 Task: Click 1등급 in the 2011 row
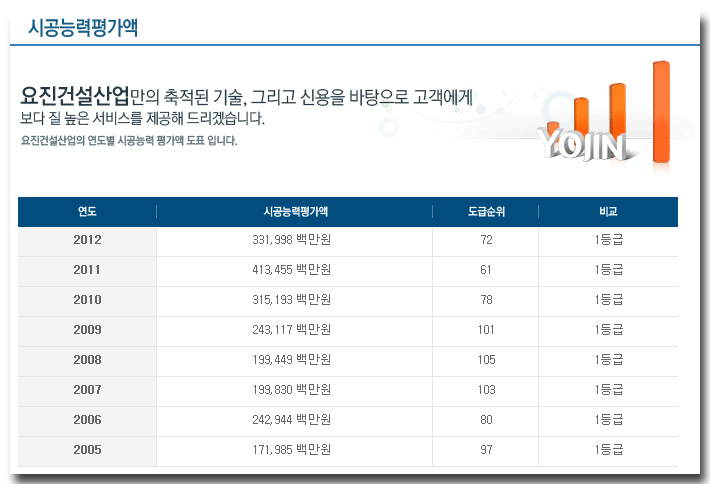(609, 270)
